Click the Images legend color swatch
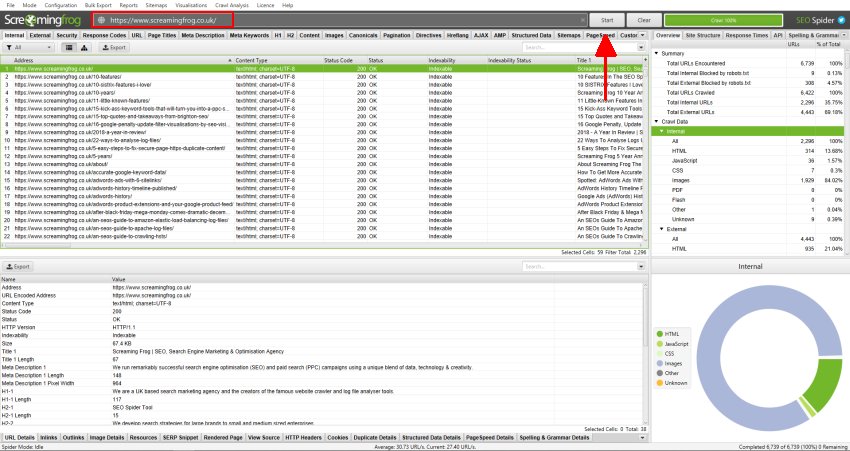 coord(660,364)
